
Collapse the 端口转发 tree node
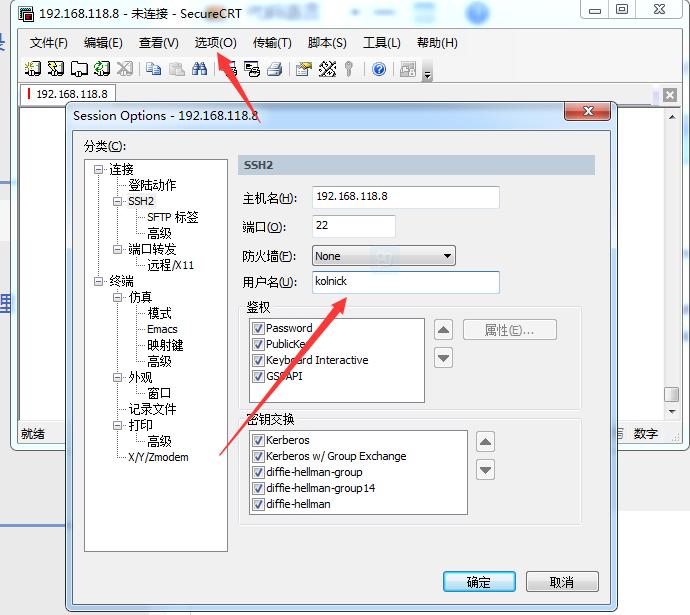(x=117, y=249)
